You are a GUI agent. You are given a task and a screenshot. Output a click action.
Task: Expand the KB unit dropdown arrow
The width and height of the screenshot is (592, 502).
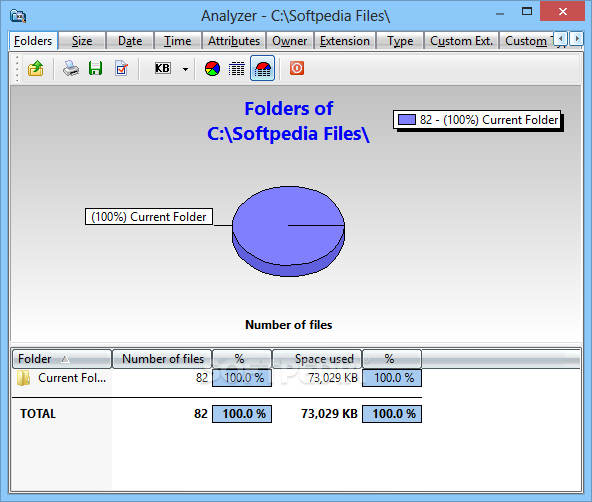pyautogui.click(x=185, y=69)
